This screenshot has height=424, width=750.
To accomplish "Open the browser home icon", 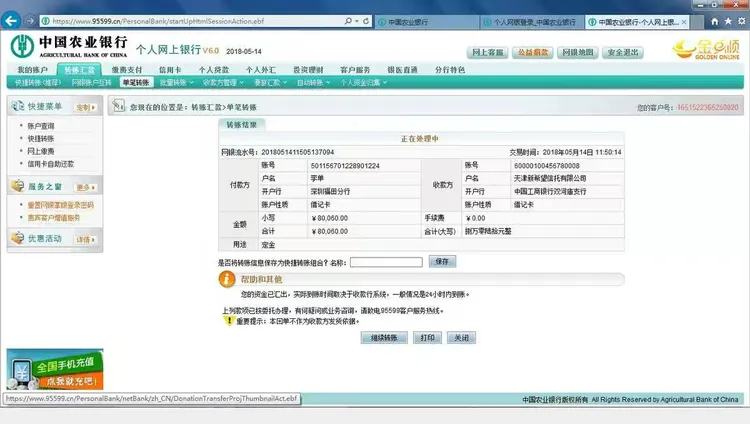I will tap(715, 21).
